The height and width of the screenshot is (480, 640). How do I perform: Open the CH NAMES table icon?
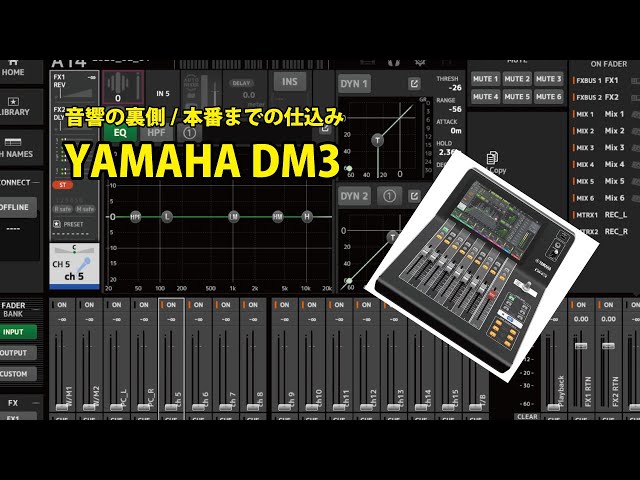(x=13, y=142)
